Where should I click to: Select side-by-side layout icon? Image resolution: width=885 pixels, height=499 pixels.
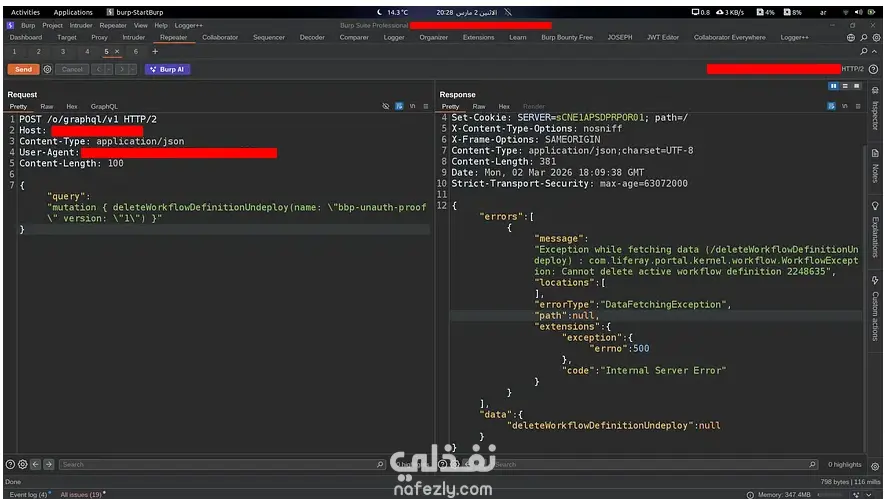[x=833, y=86]
